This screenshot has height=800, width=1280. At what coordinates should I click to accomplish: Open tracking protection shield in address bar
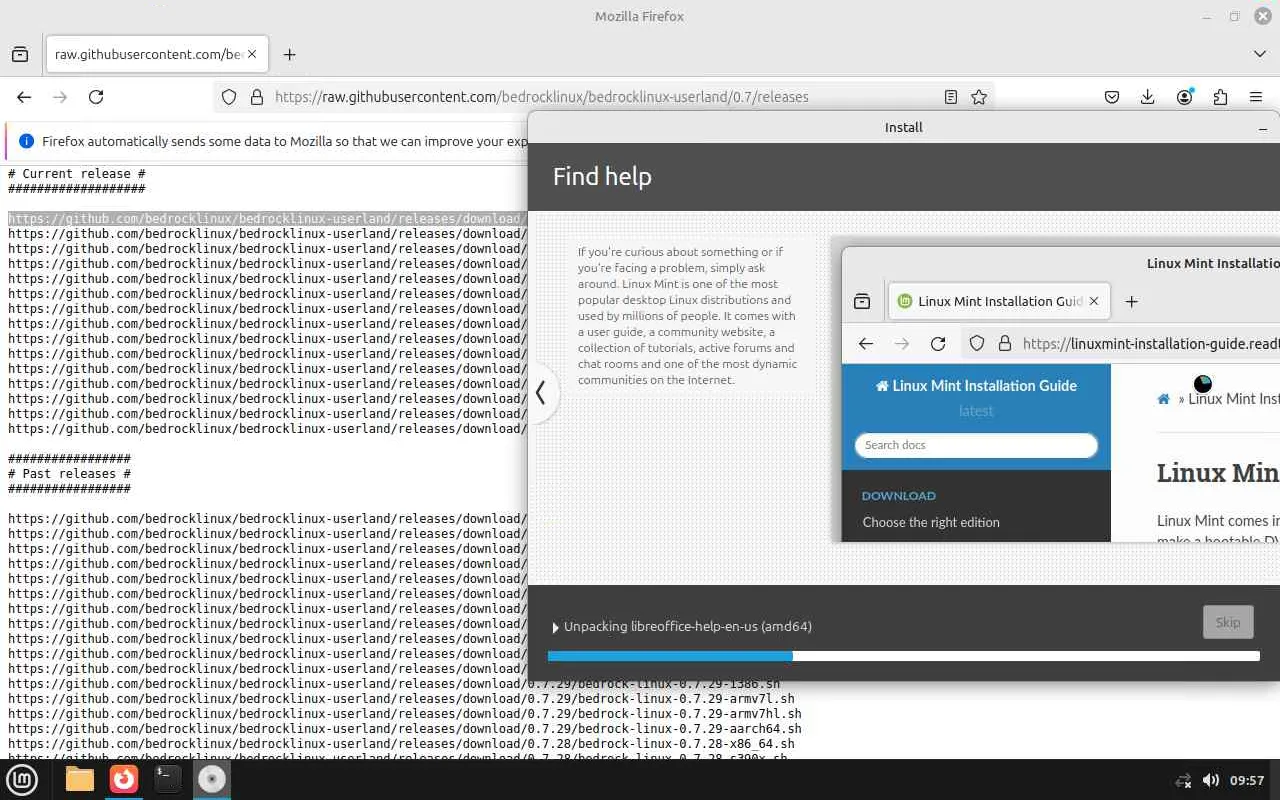[229, 97]
